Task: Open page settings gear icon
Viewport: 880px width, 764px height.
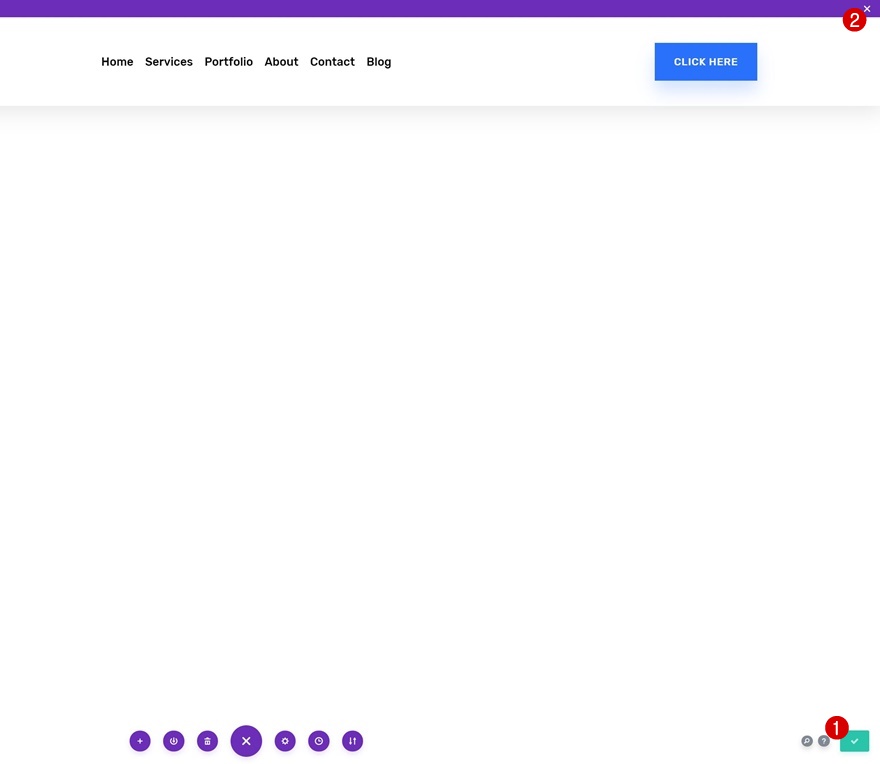Action: pos(285,741)
